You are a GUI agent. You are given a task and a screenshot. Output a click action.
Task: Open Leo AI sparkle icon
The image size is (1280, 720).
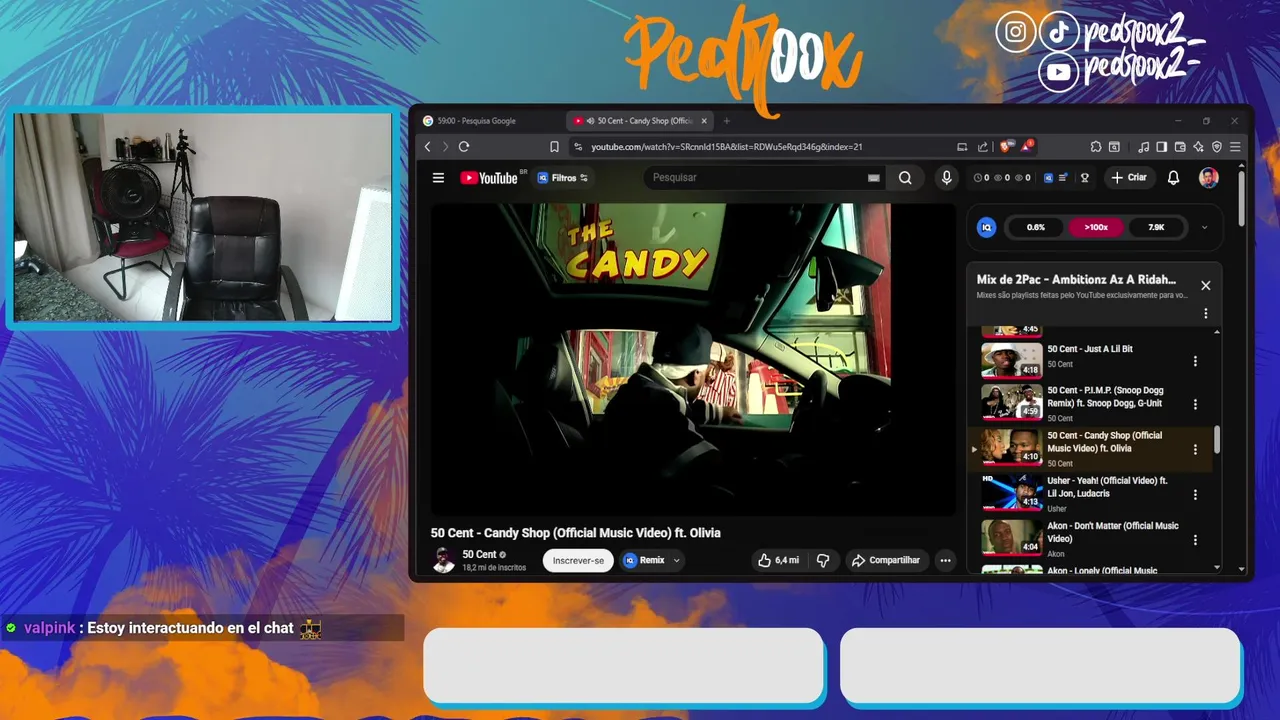pyautogui.click(x=1198, y=147)
